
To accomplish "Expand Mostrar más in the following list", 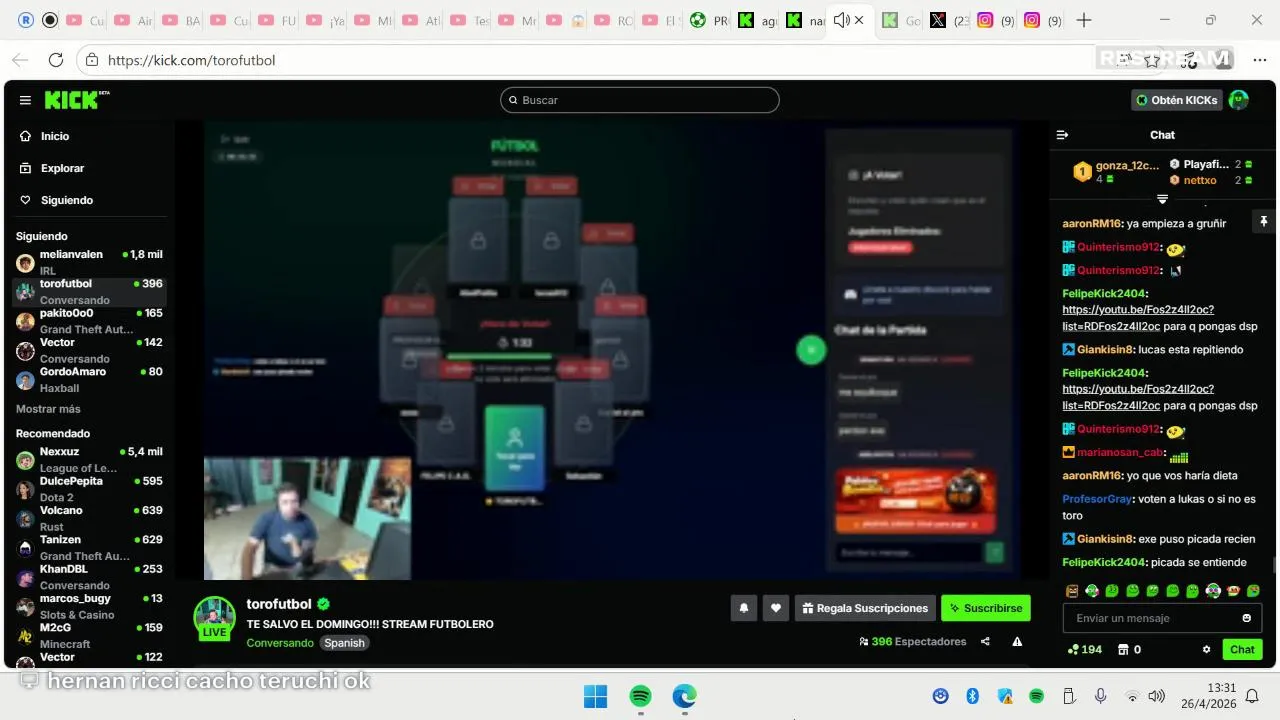I will point(48,409).
